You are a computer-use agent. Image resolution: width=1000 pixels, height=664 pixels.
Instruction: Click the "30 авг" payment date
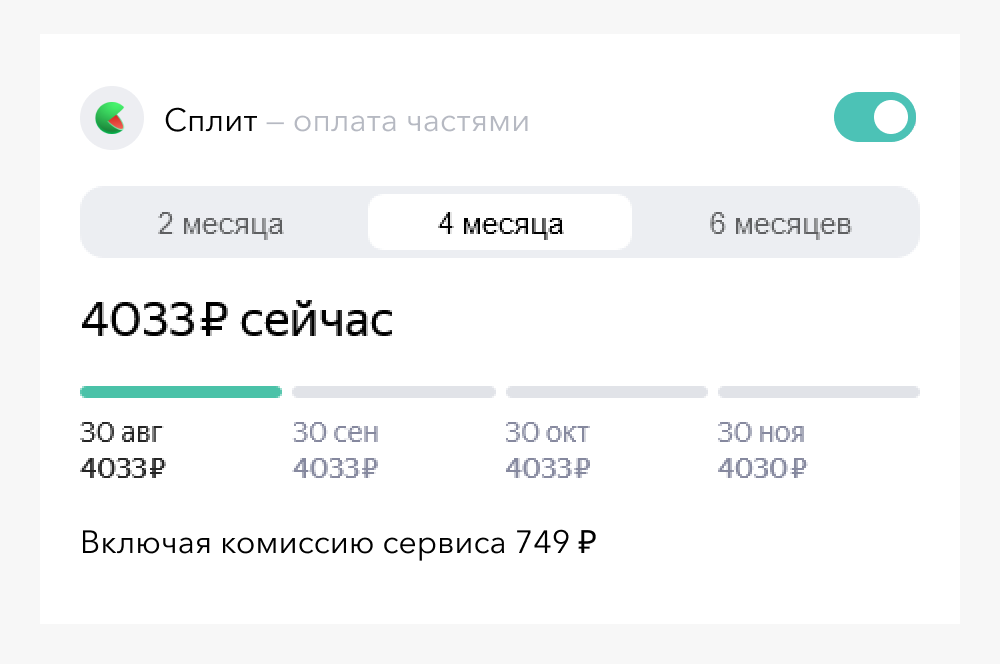point(121,433)
